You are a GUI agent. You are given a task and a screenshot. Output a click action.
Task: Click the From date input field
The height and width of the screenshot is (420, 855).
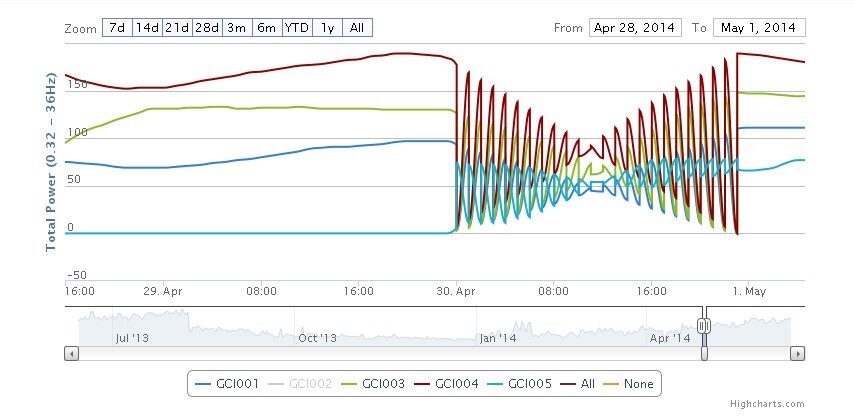[635, 28]
